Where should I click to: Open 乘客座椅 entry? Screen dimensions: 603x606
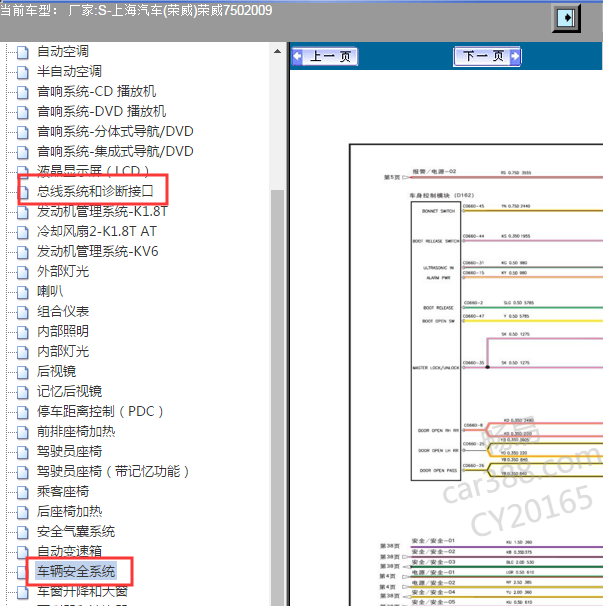point(63,492)
